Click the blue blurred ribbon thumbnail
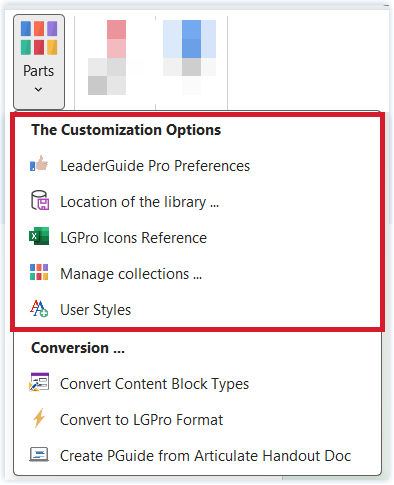This screenshot has height=485, width=394. pyautogui.click(x=189, y=57)
